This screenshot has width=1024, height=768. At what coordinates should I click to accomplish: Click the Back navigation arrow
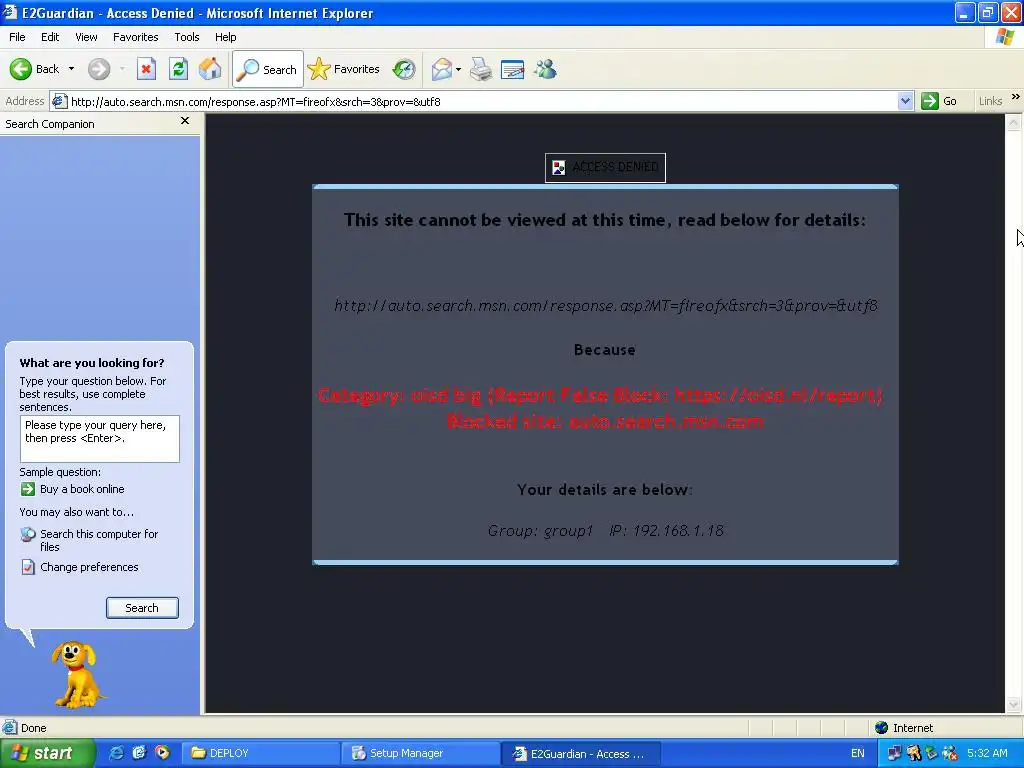(21, 69)
